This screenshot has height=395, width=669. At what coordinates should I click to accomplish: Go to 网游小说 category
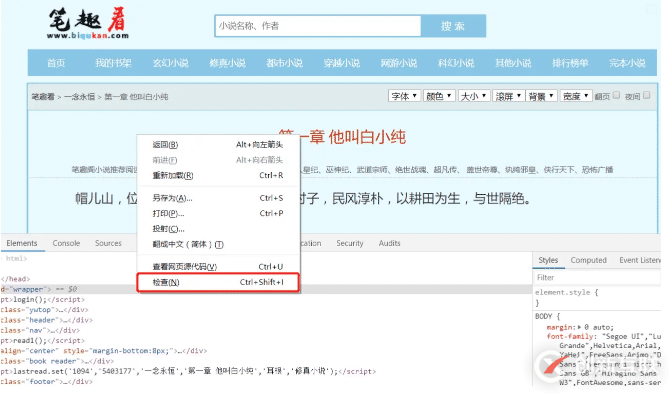click(x=399, y=63)
